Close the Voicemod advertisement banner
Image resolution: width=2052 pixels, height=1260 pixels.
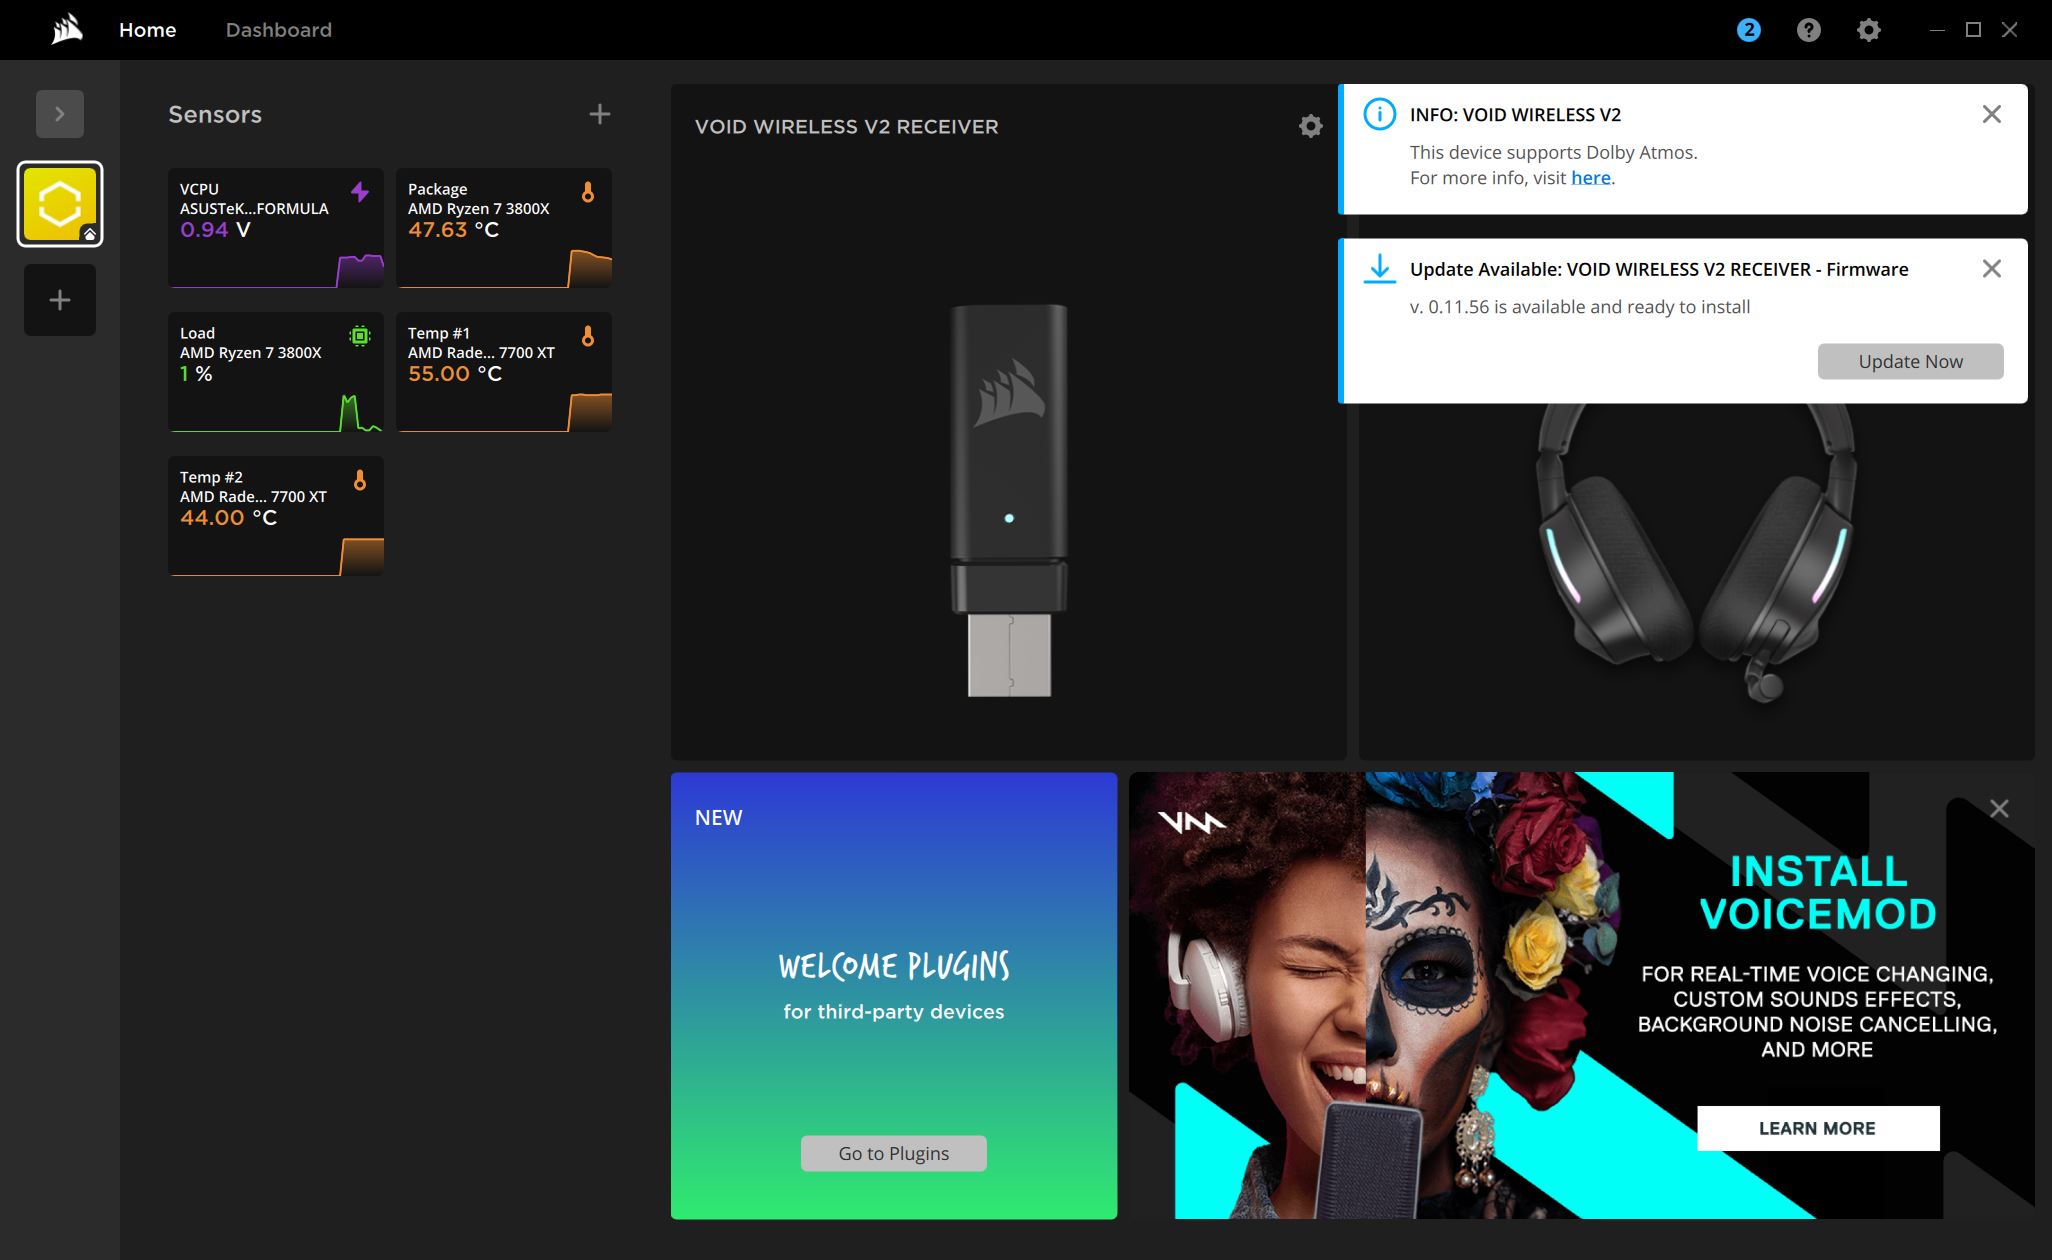(1998, 808)
